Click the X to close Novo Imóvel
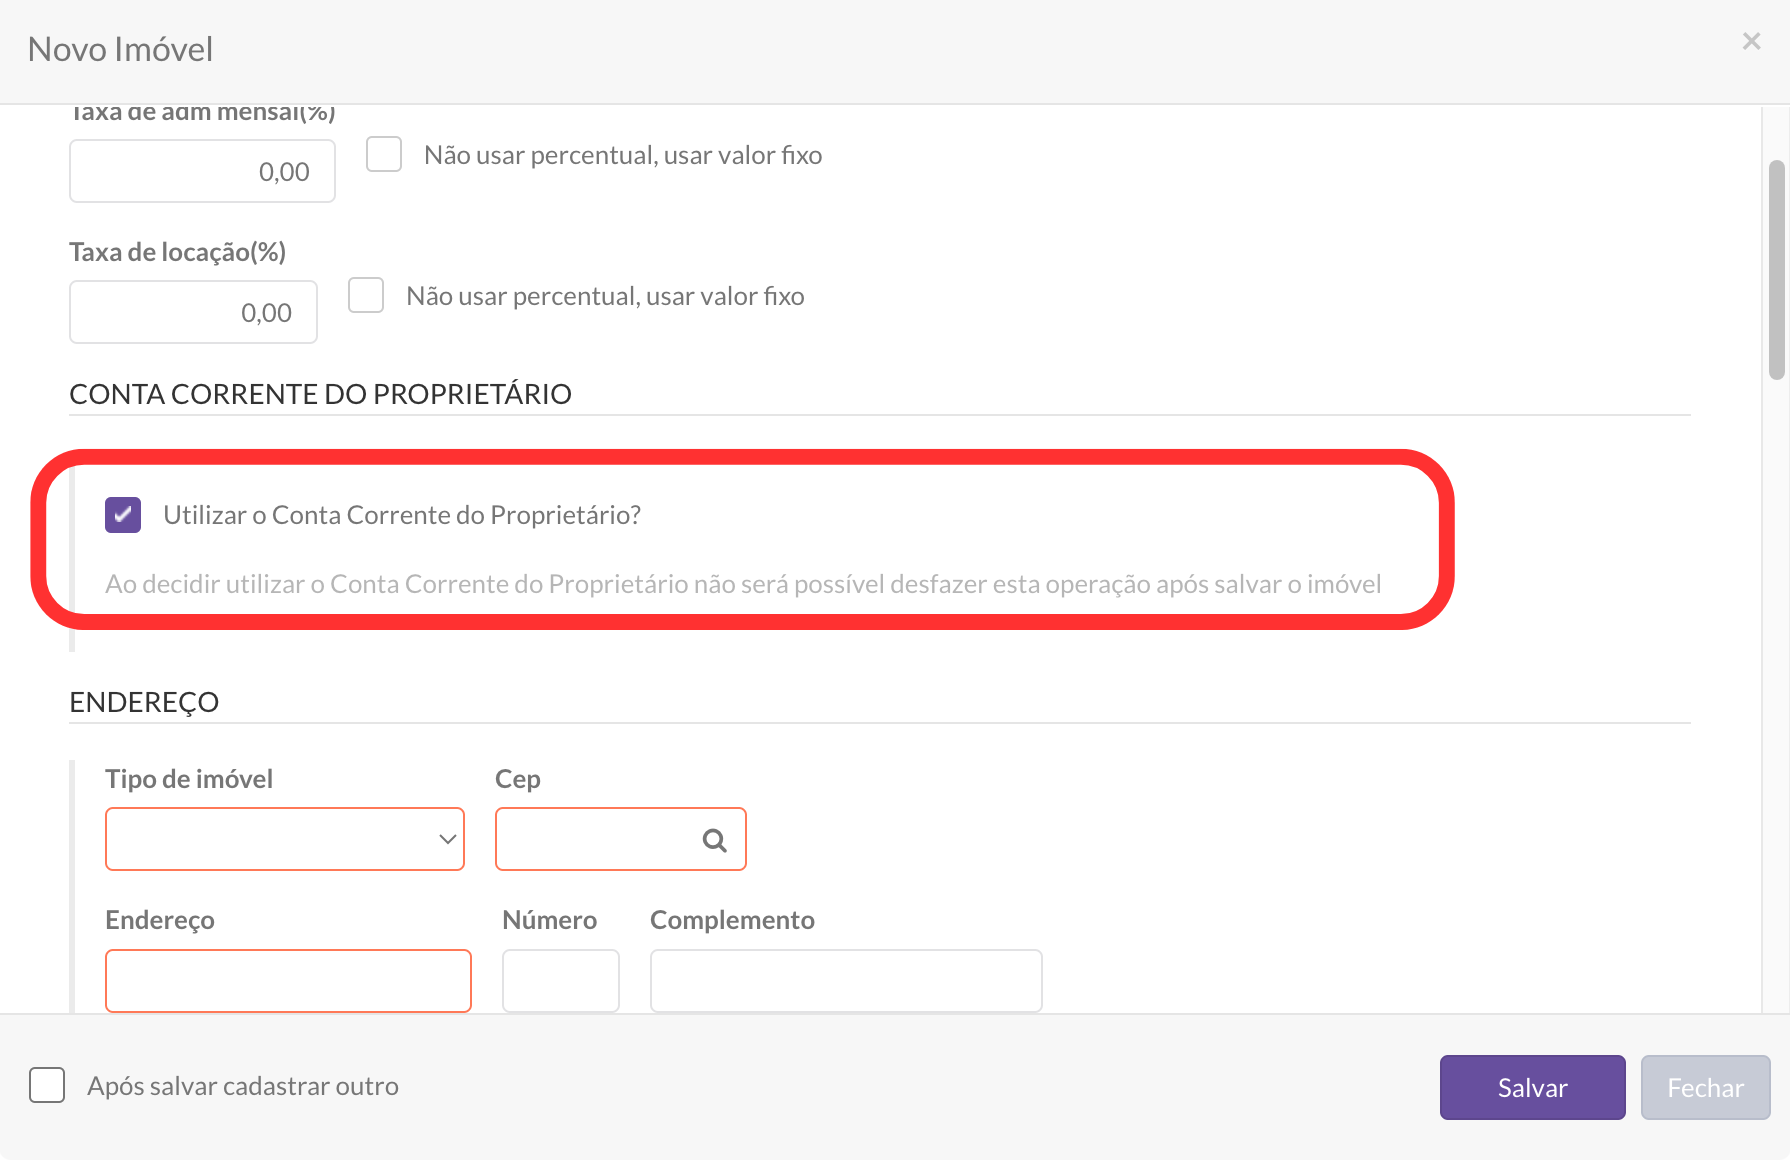Screen dimensions: 1790x1160 click(1751, 41)
